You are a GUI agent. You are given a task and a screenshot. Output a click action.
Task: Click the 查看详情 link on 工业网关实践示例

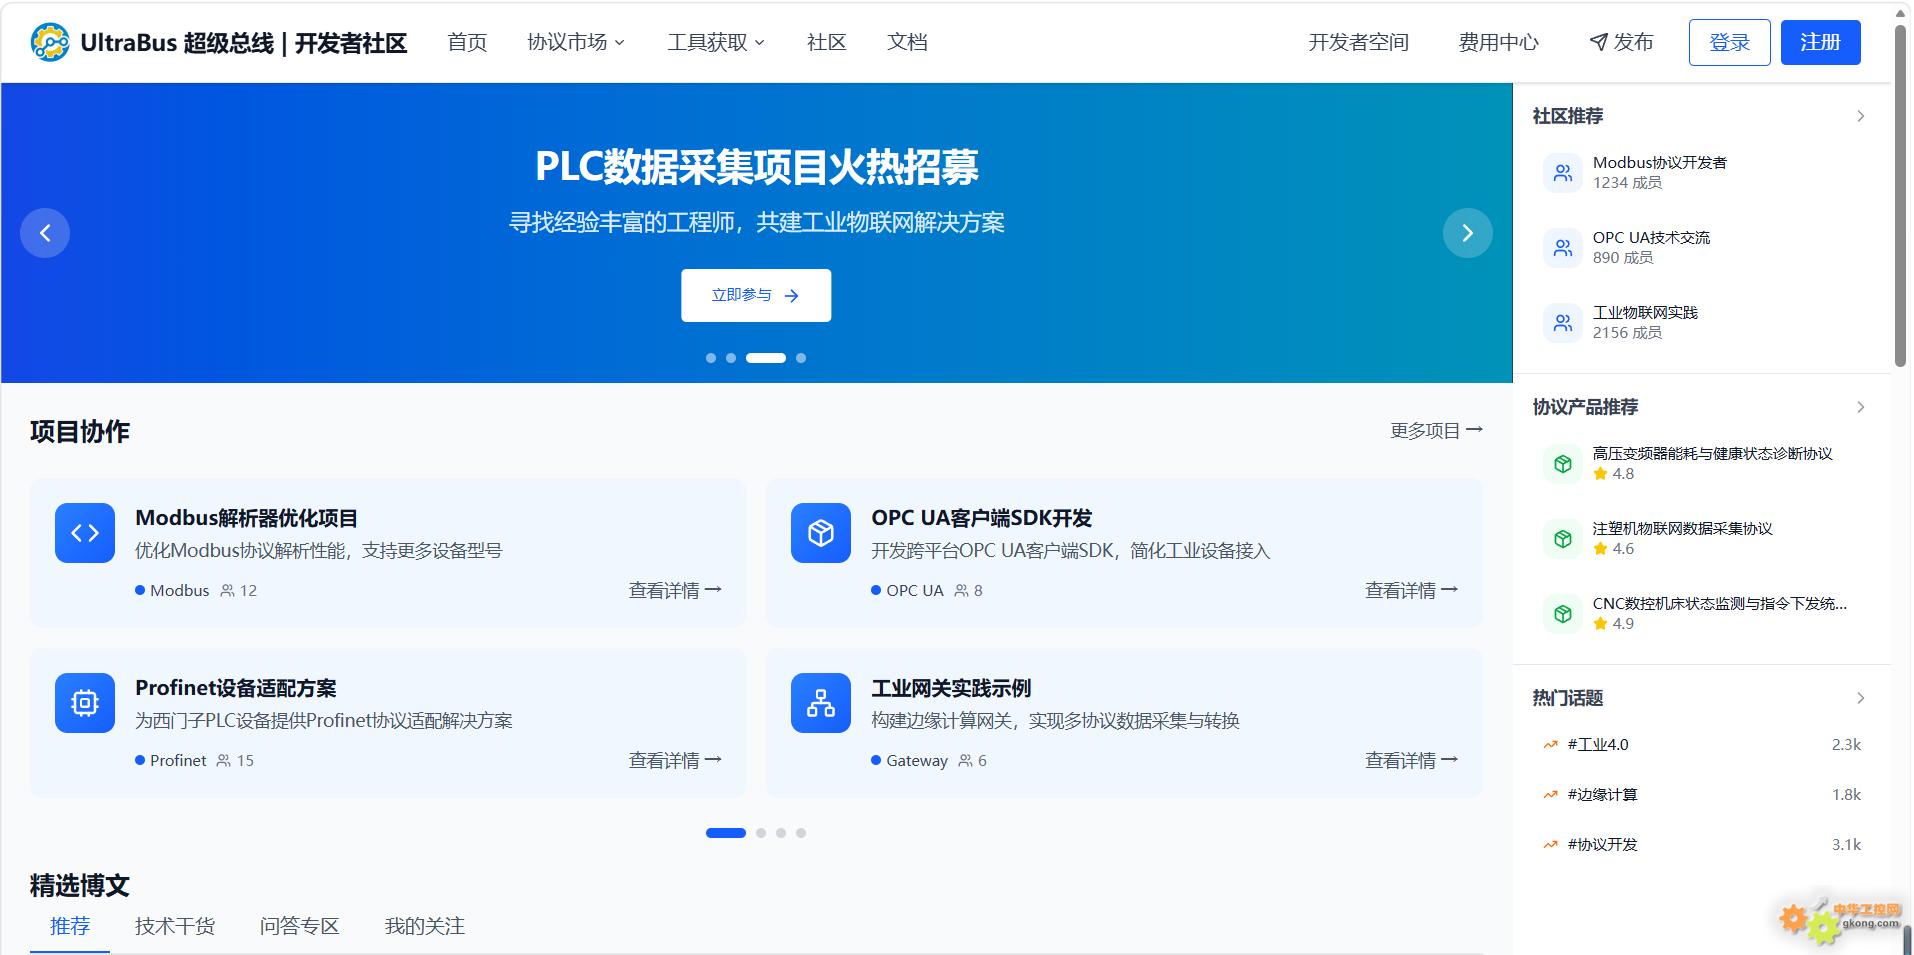[x=1411, y=760]
